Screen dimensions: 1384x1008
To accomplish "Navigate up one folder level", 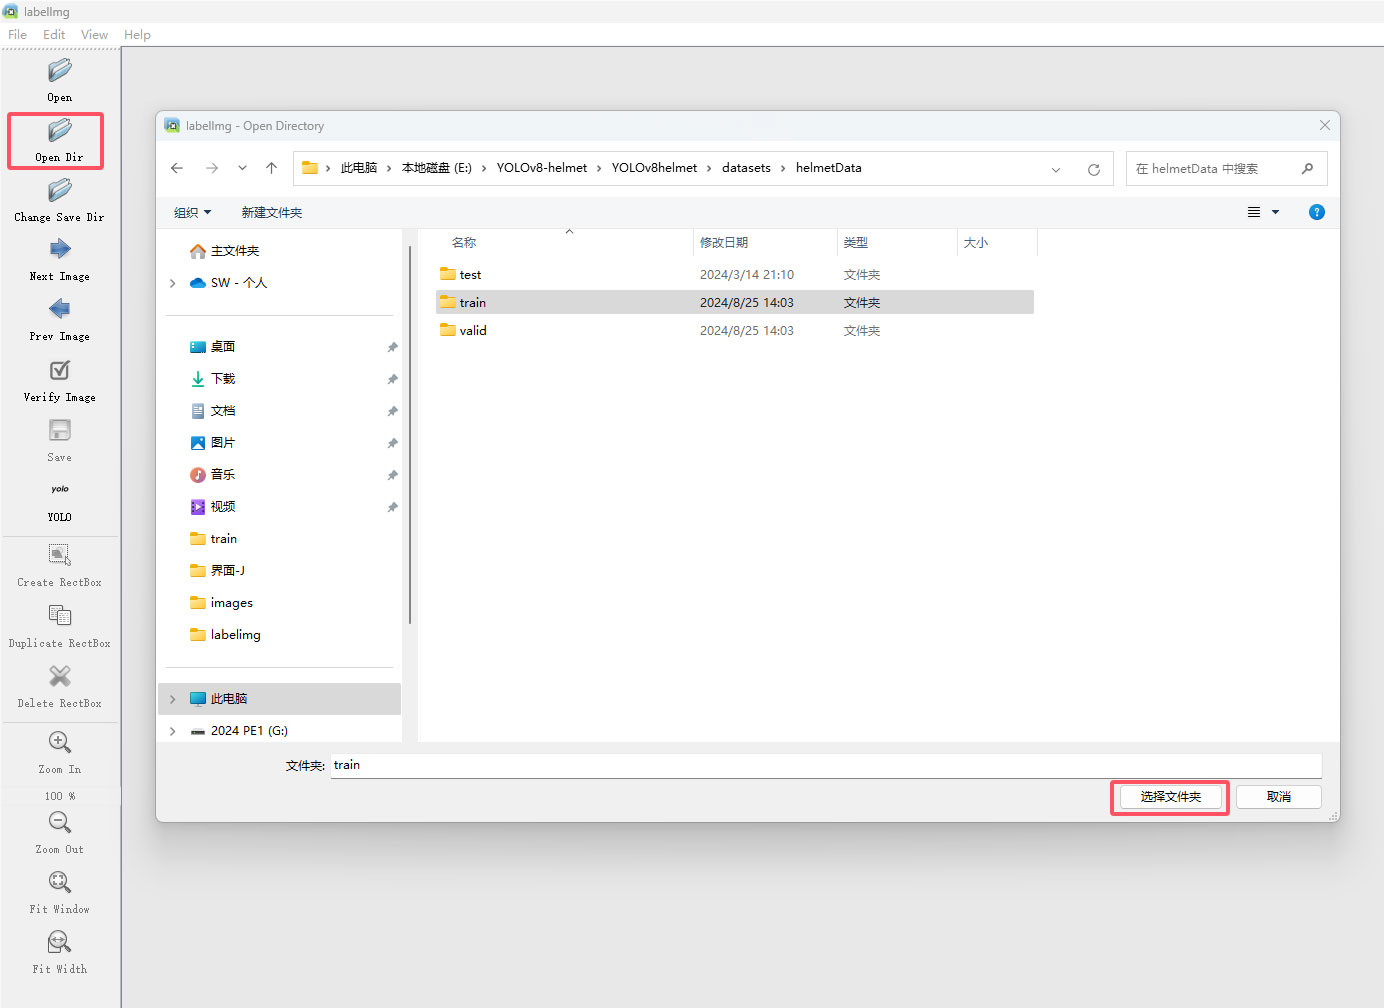I will [x=271, y=168].
